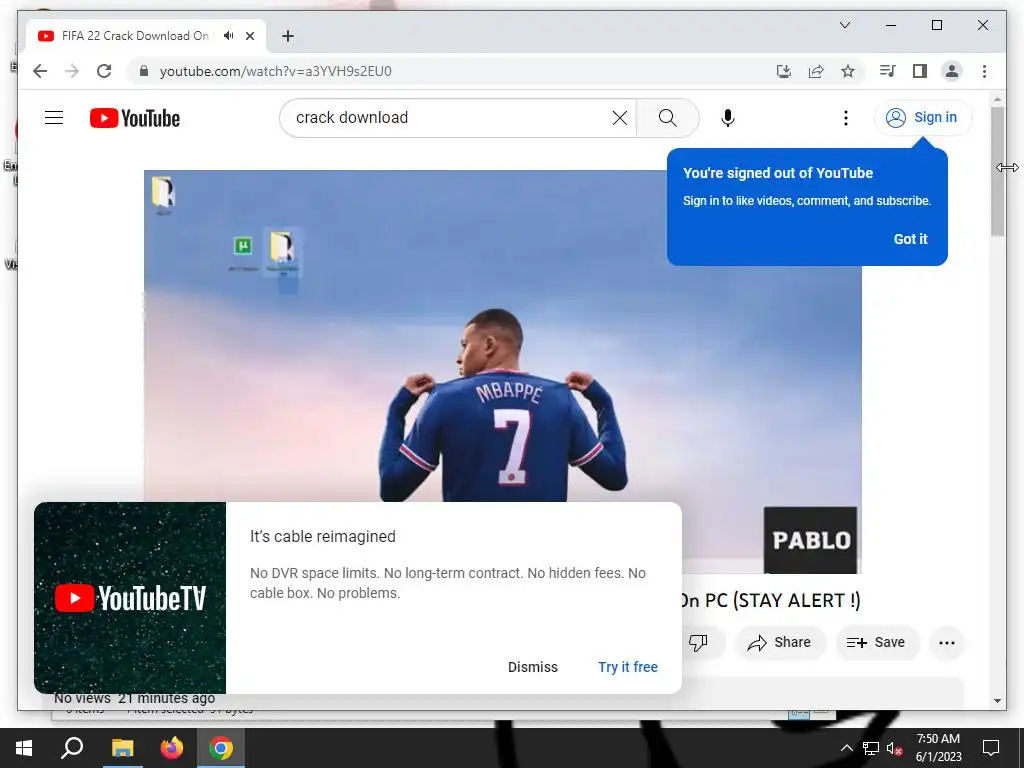Install app icon in address bar

point(784,71)
